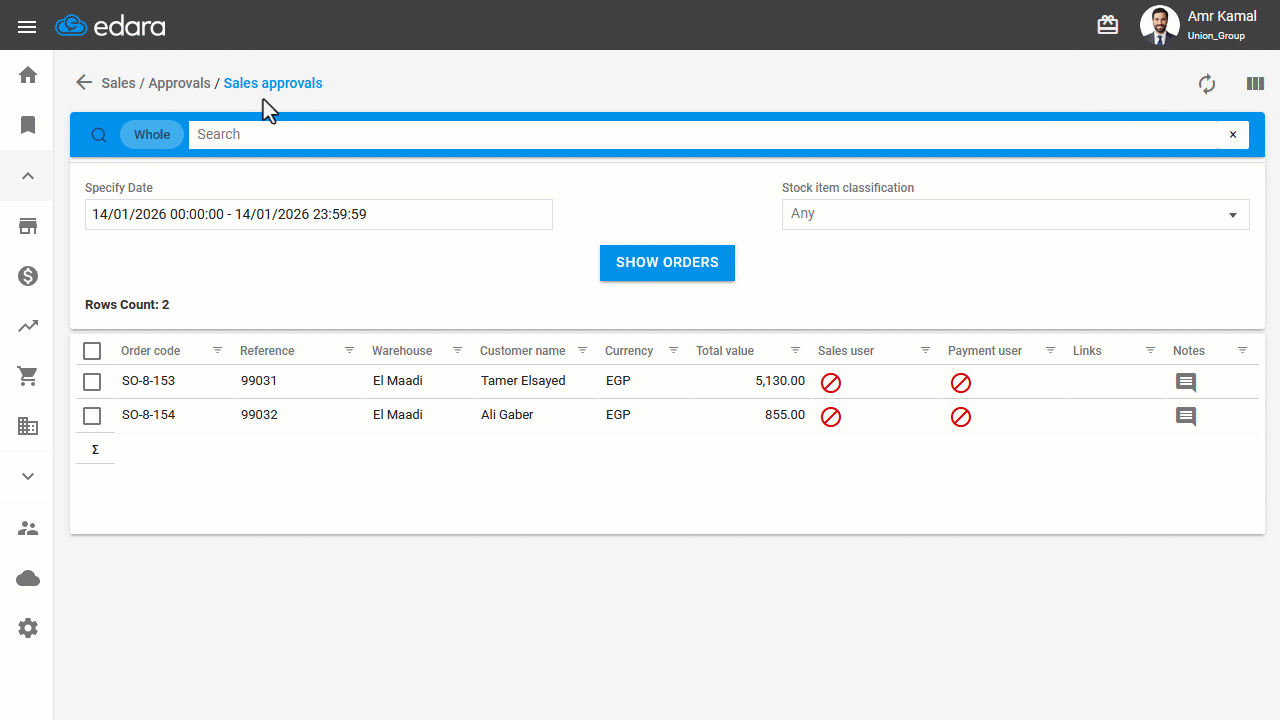Clear search with the × button
This screenshot has width=1280, height=720.
click(x=1233, y=135)
